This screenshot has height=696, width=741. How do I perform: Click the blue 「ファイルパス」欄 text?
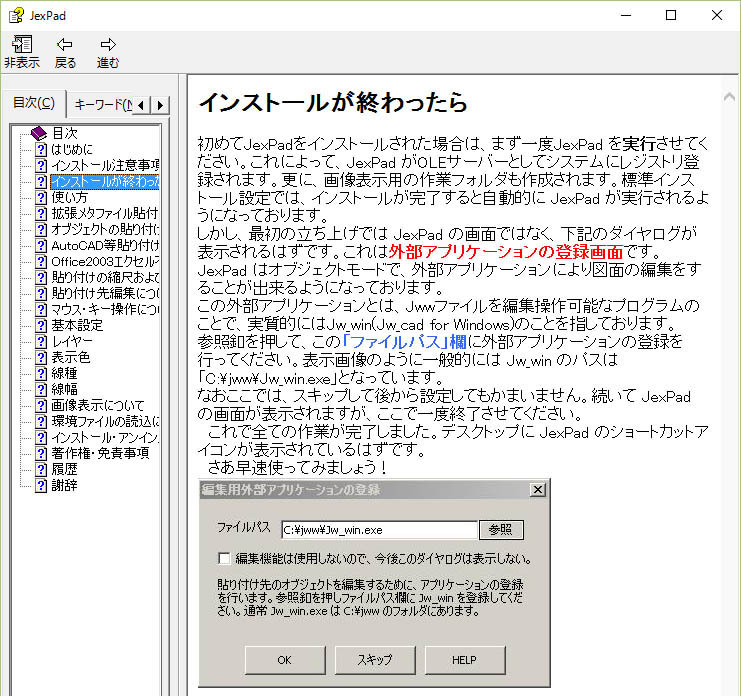click(403, 342)
